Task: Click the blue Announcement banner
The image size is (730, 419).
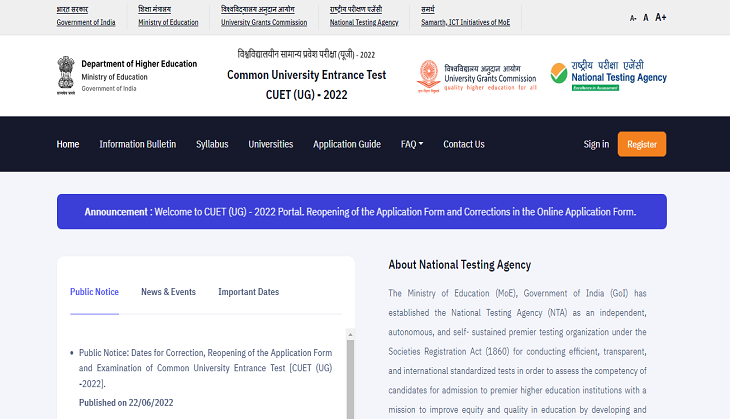Action: point(362,212)
